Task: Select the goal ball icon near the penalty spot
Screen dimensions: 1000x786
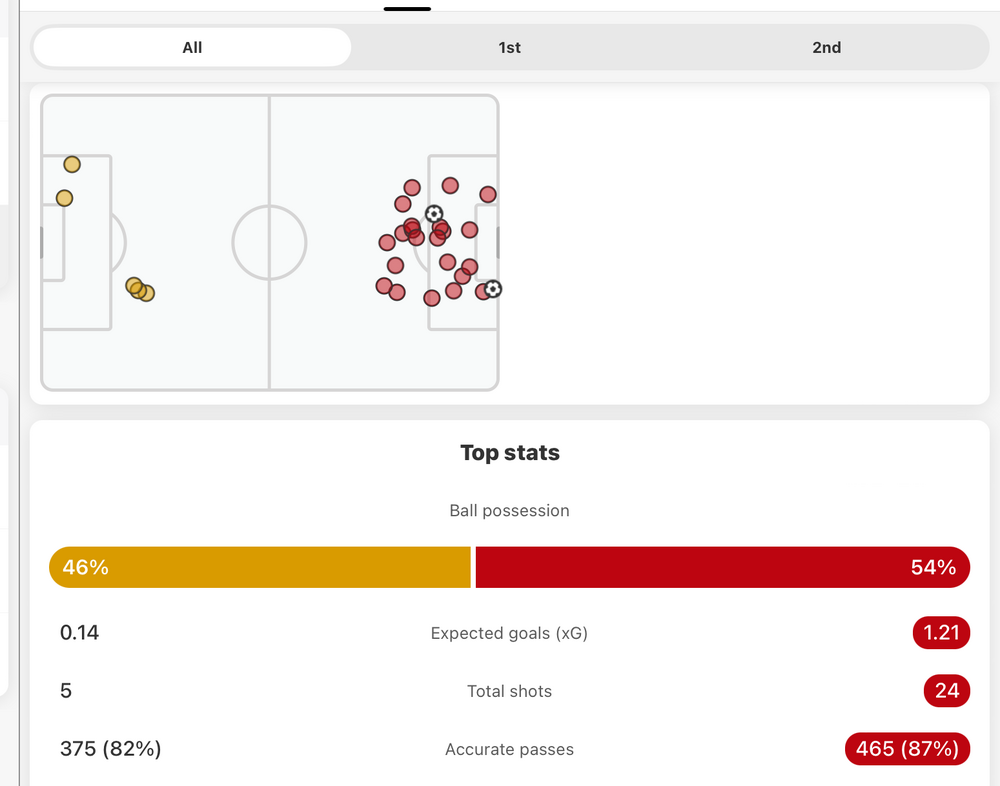Action: point(434,214)
